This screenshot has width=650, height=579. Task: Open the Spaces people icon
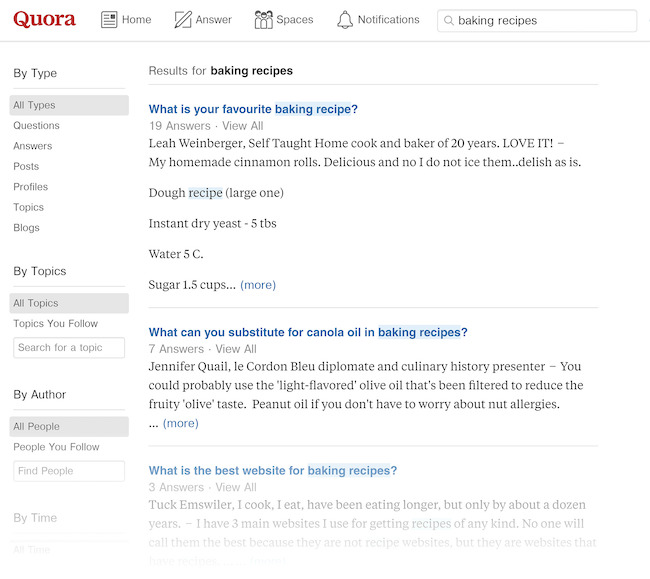click(x=264, y=20)
